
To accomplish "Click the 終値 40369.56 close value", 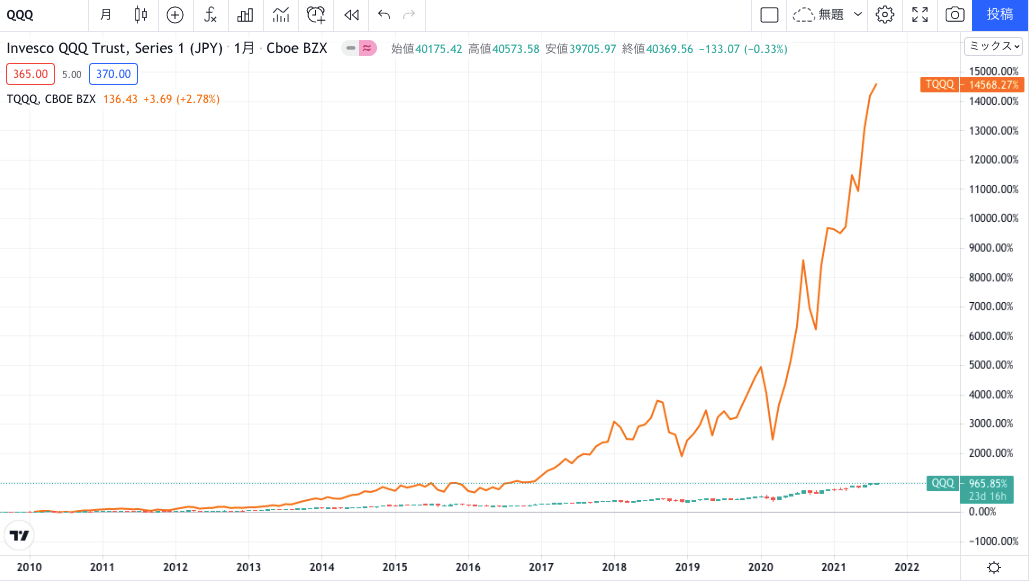I will click(x=658, y=49).
